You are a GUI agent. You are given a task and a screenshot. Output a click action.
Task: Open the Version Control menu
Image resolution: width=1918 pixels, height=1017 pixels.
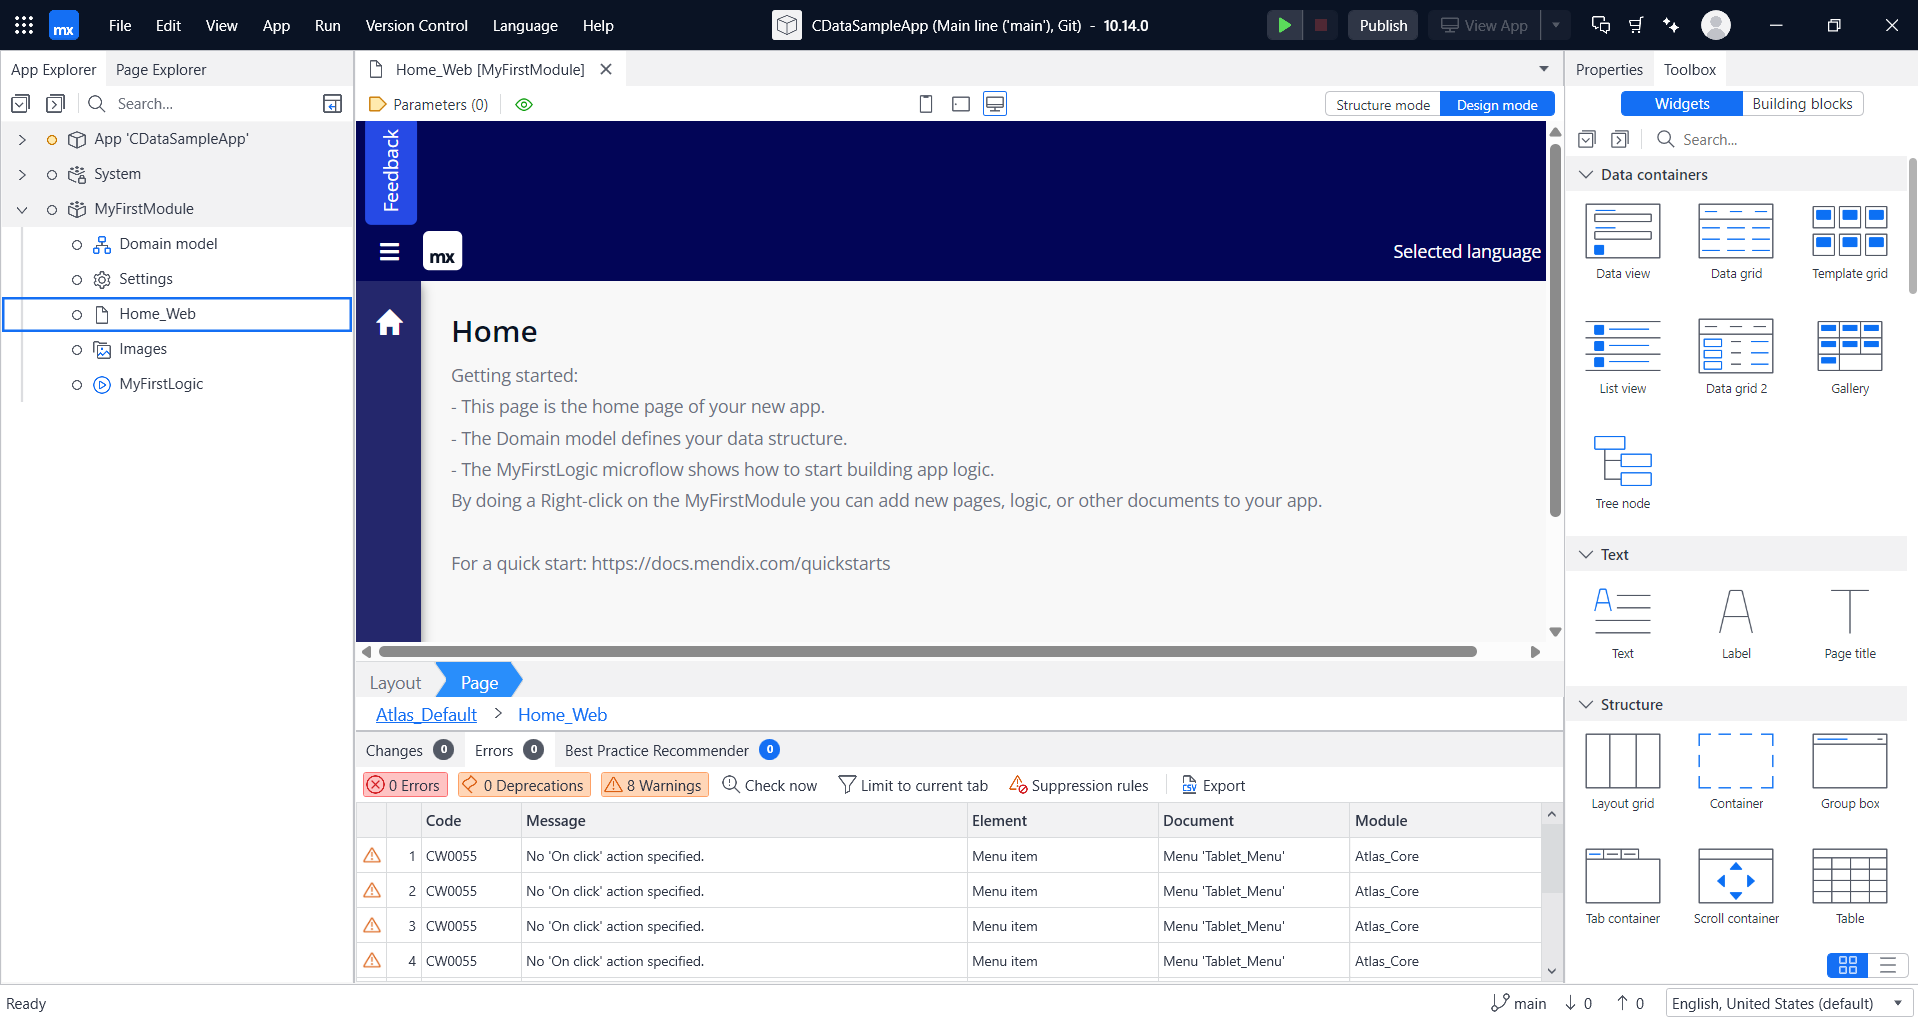(416, 25)
